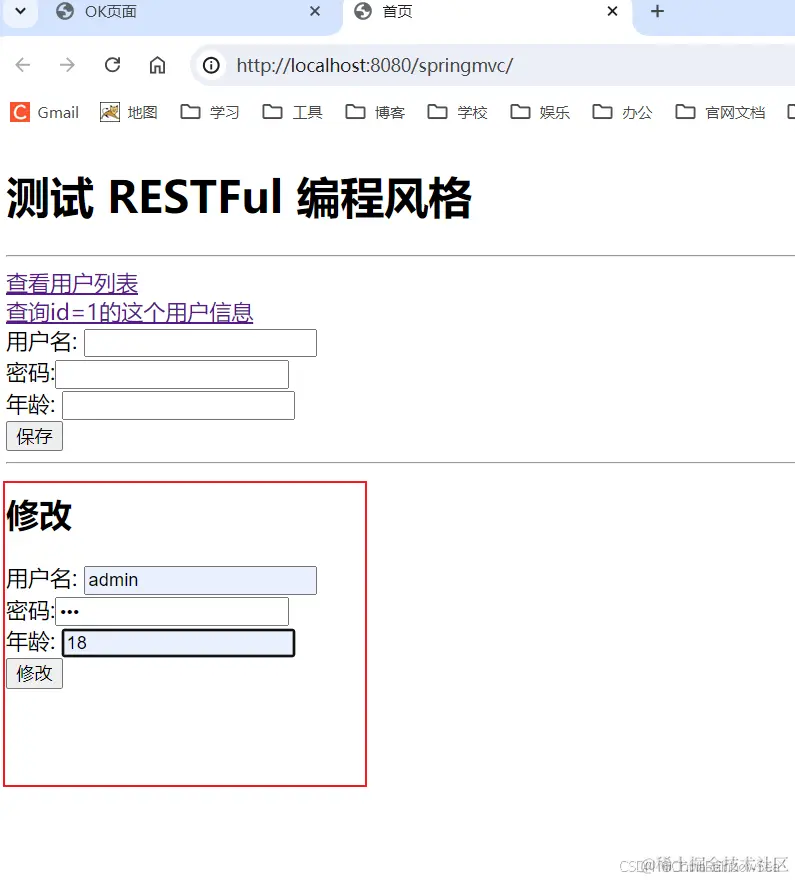Edit the masked 密码 field in 修改 form
This screenshot has height=880, width=795.
(172, 612)
